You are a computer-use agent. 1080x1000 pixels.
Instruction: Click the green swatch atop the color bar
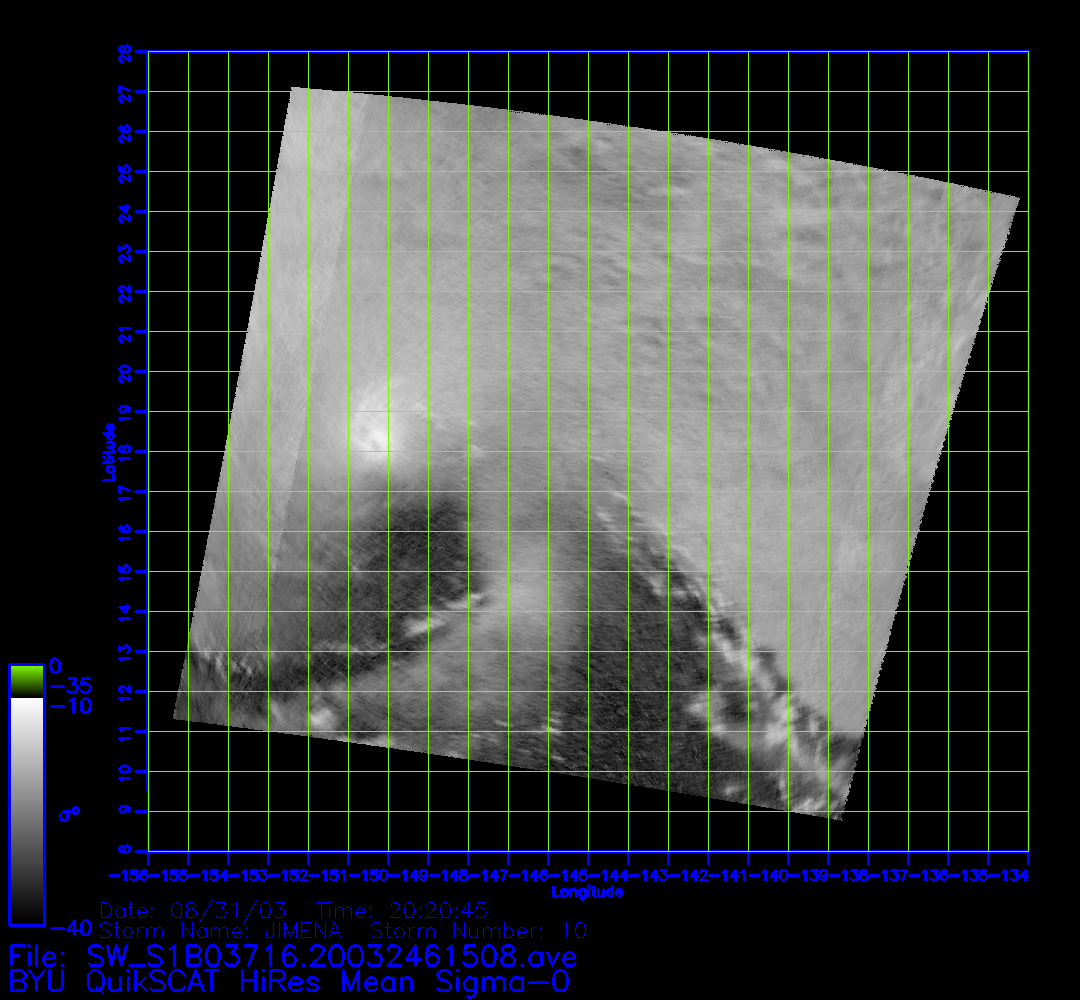[26, 681]
